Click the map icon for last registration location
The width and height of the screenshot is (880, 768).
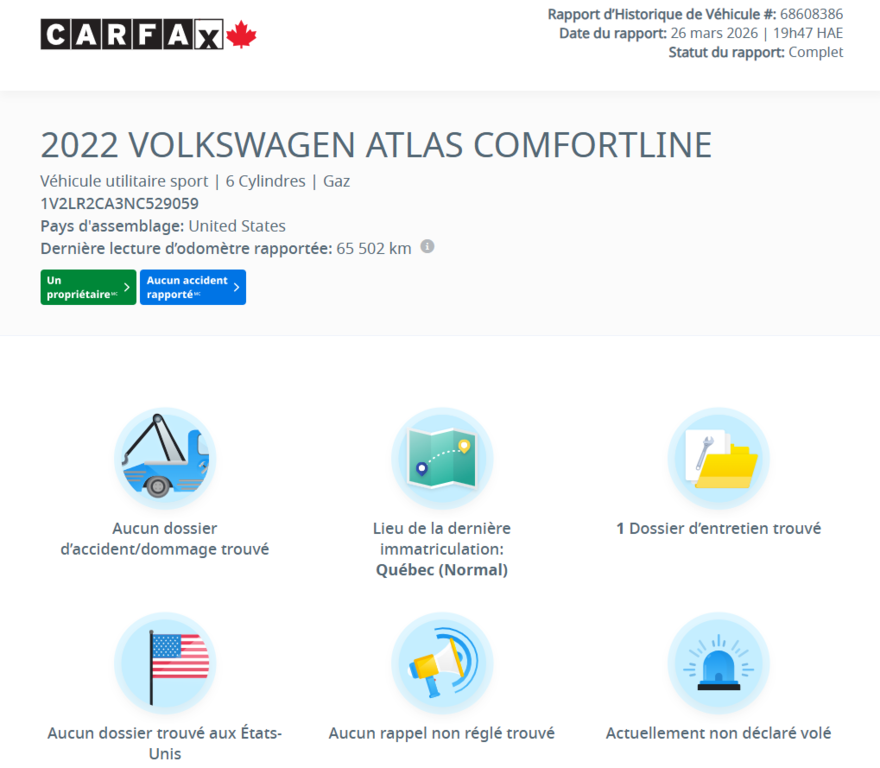[442, 458]
